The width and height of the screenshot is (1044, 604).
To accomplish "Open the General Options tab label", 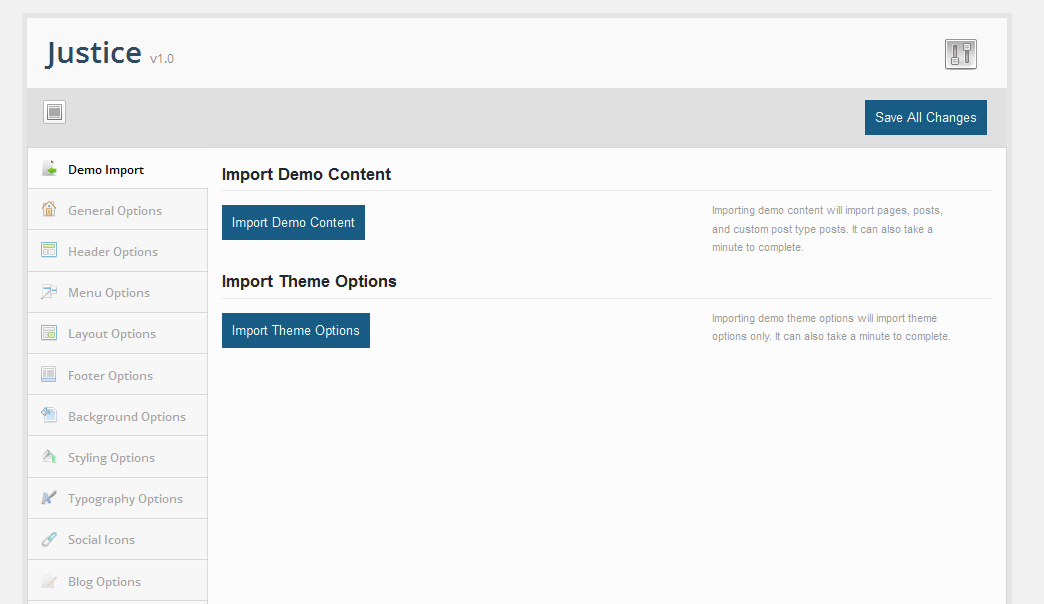I will (x=115, y=211).
